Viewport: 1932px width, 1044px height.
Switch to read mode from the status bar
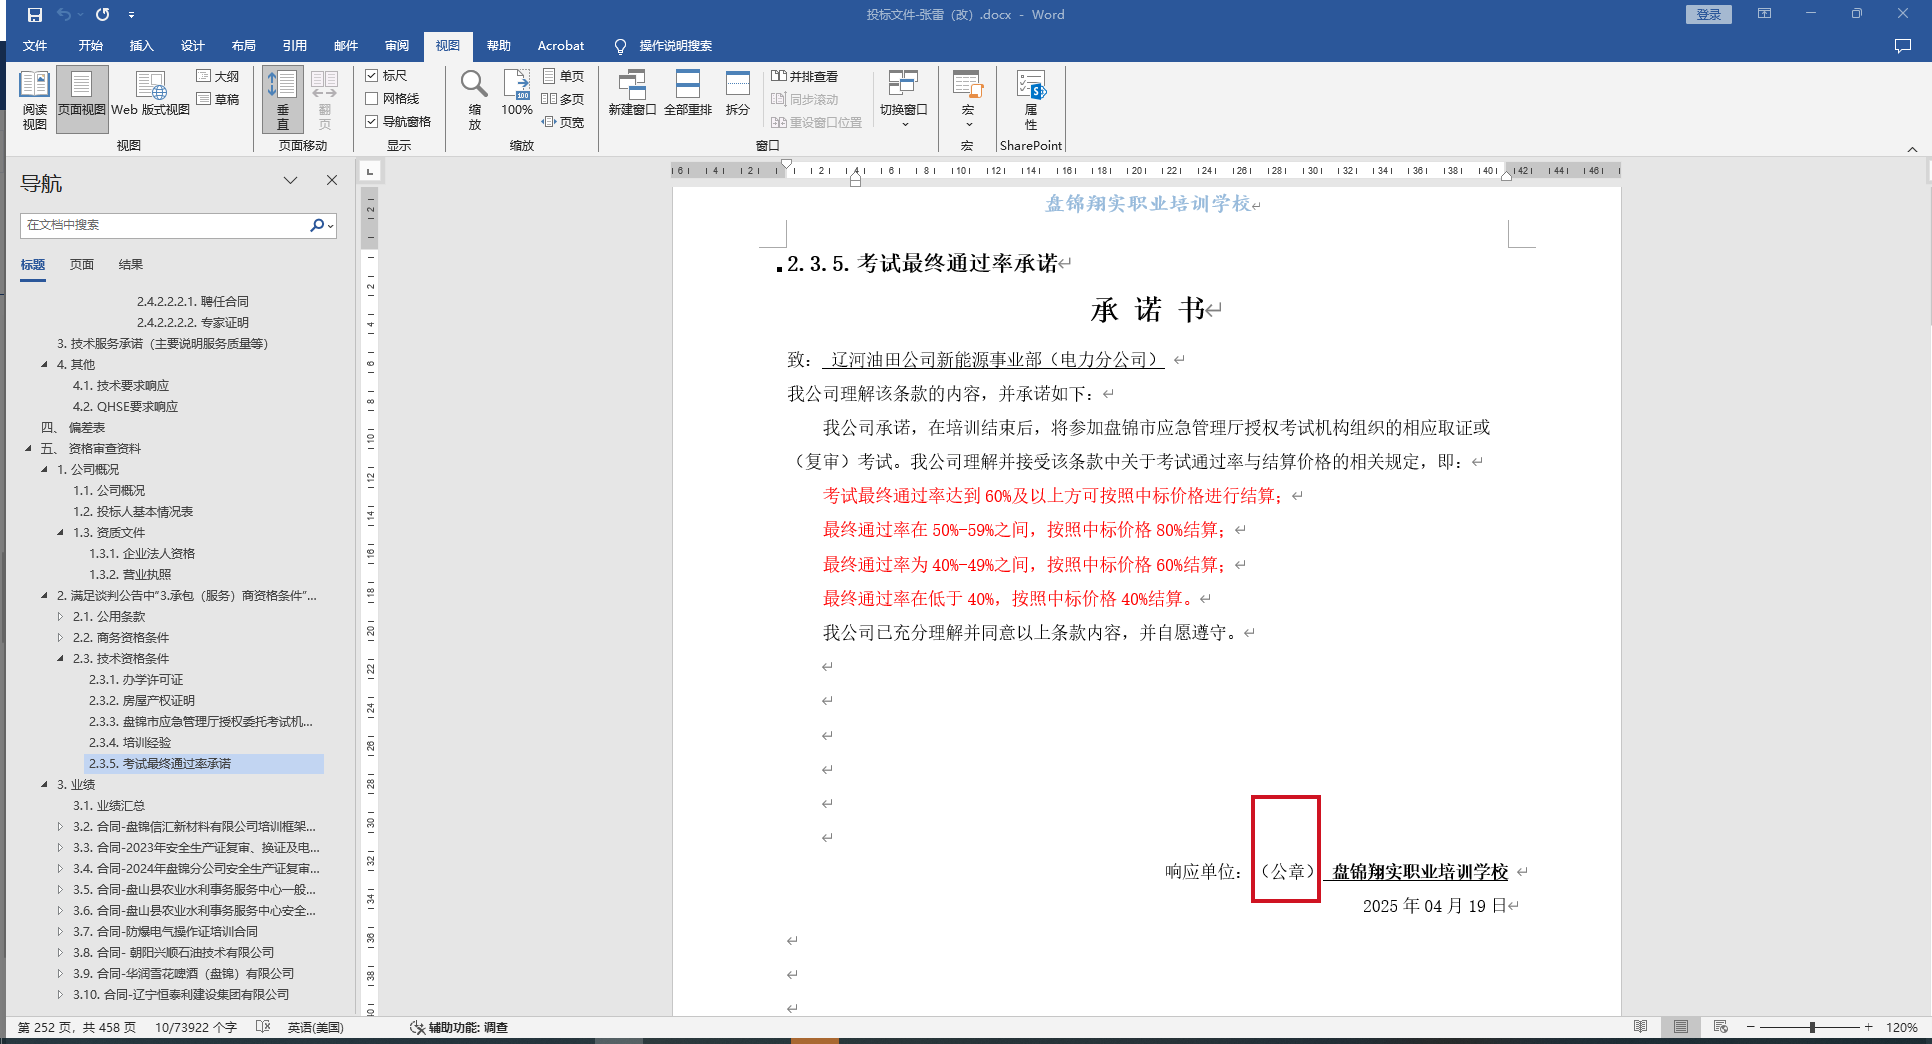click(1640, 1027)
